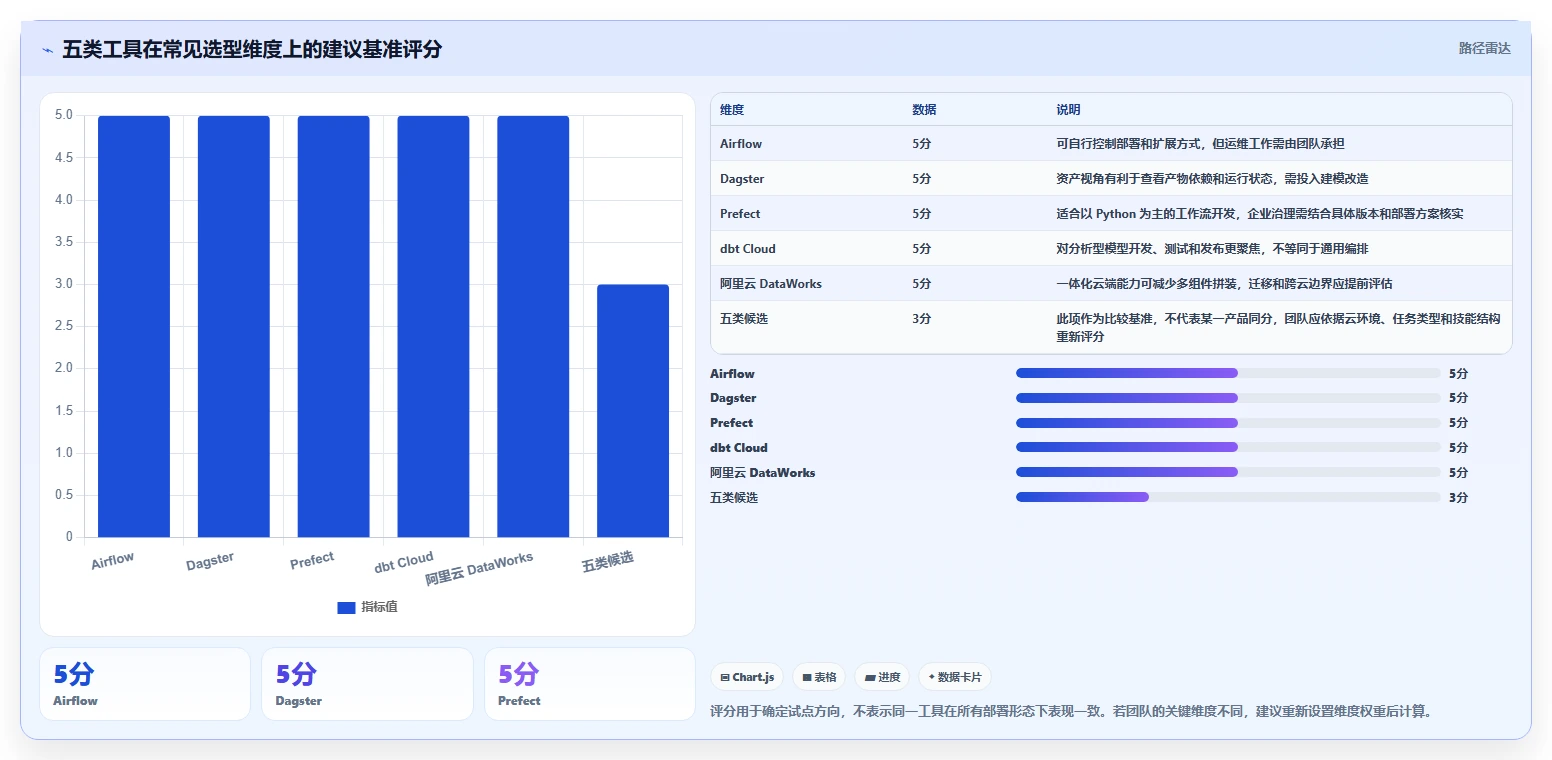Toggle the 指标值 legend swatch under the chart
This screenshot has width=1552, height=760.
(346, 607)
